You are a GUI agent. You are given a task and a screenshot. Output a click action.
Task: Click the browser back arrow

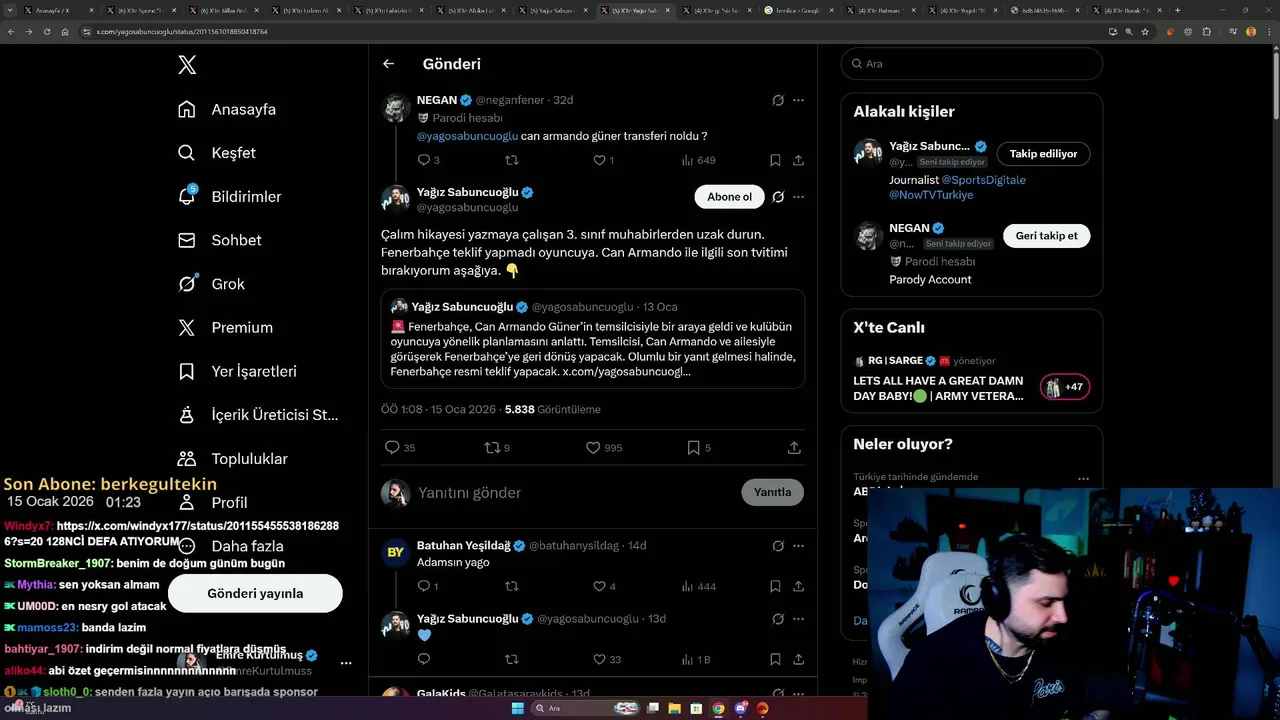coord(11,32)
